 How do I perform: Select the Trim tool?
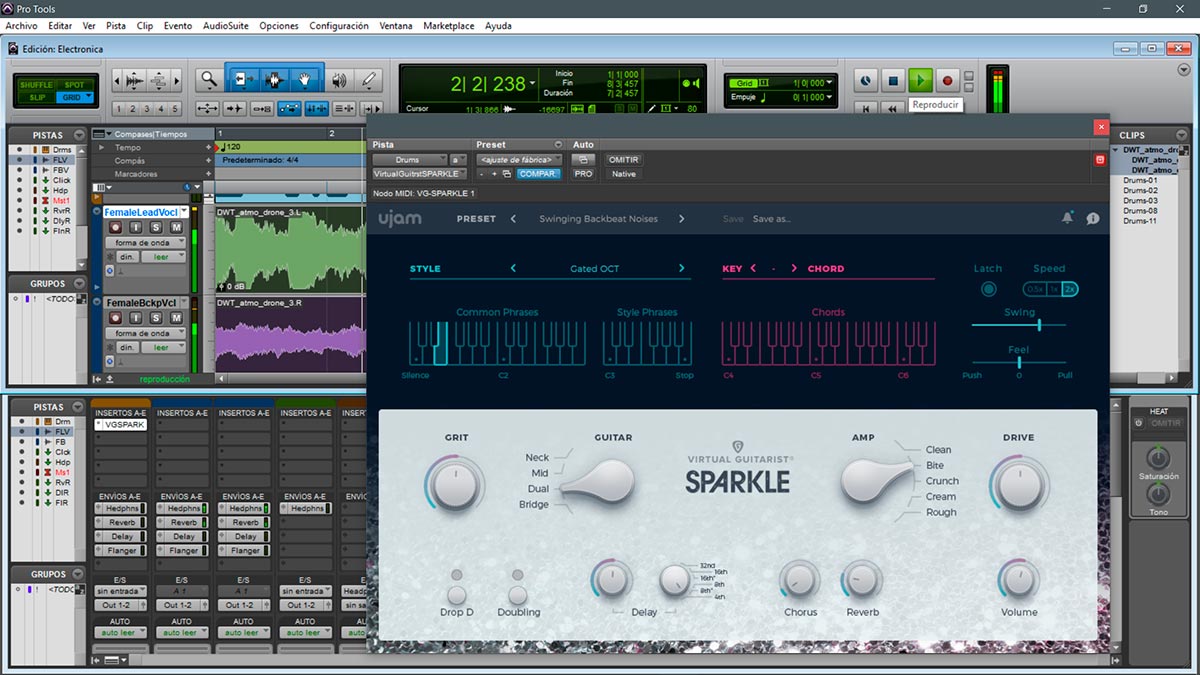point(243,80)
